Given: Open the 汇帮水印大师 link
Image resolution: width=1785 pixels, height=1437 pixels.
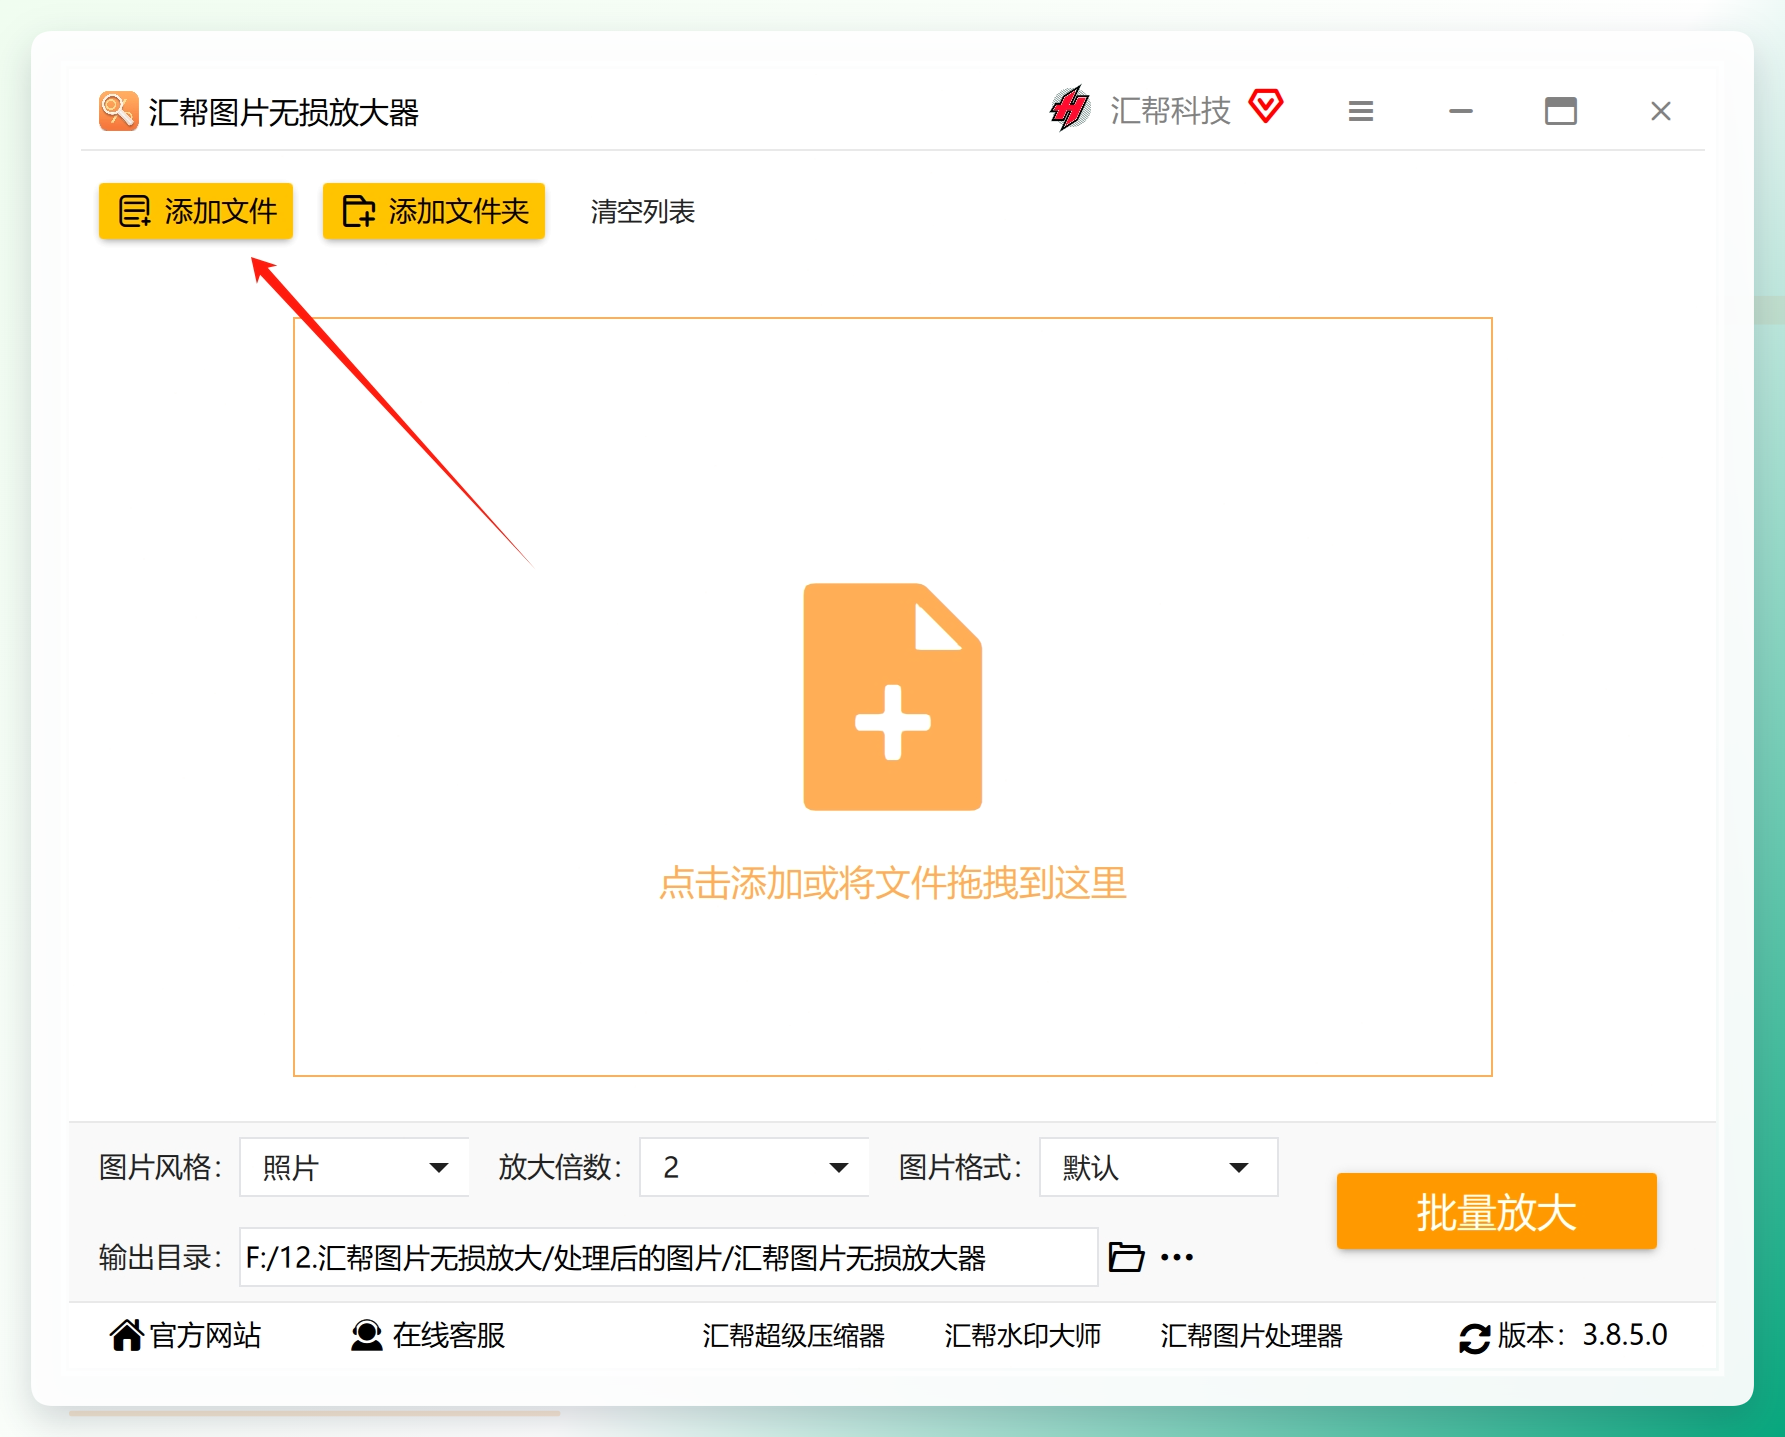Looking at the screenshot, I should pos(1022,1336).
